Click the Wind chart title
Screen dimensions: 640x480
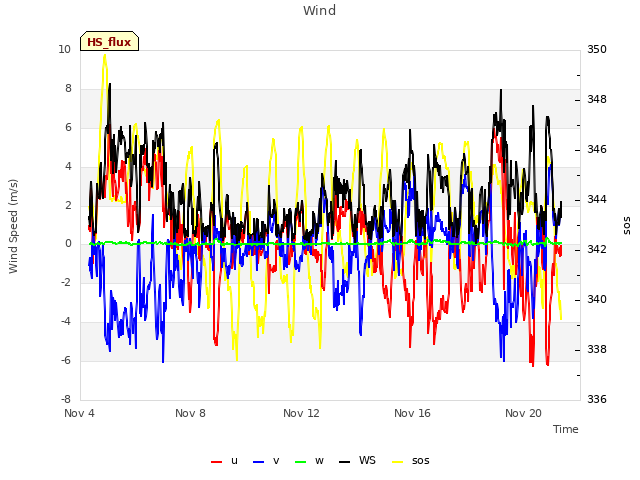pyautogui.click(x=320, y=10)
